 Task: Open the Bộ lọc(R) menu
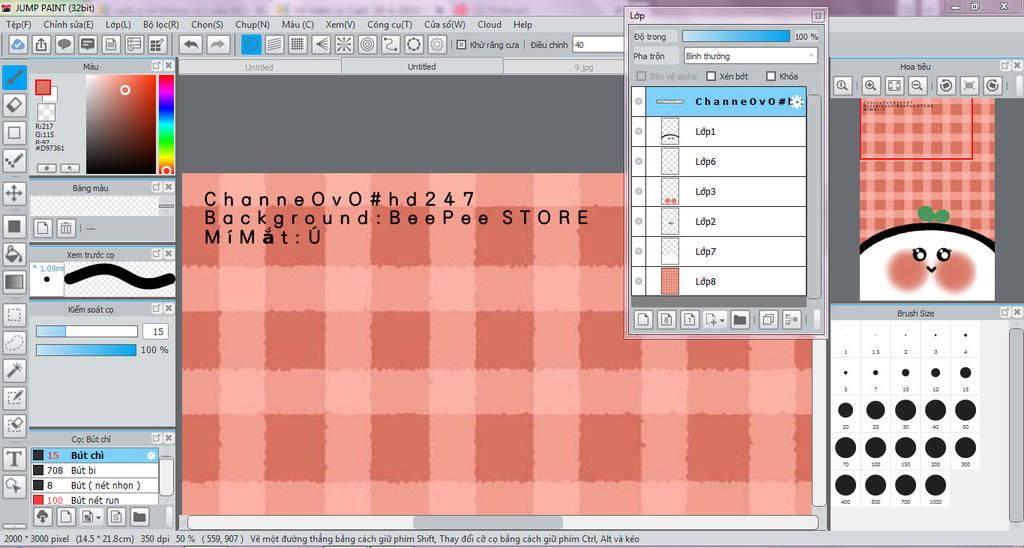(161, 24)
